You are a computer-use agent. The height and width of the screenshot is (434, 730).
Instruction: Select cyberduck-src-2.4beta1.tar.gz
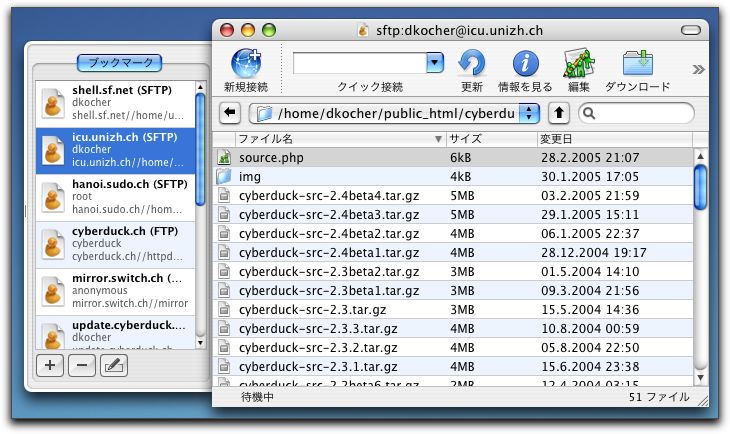click(453, 253)
